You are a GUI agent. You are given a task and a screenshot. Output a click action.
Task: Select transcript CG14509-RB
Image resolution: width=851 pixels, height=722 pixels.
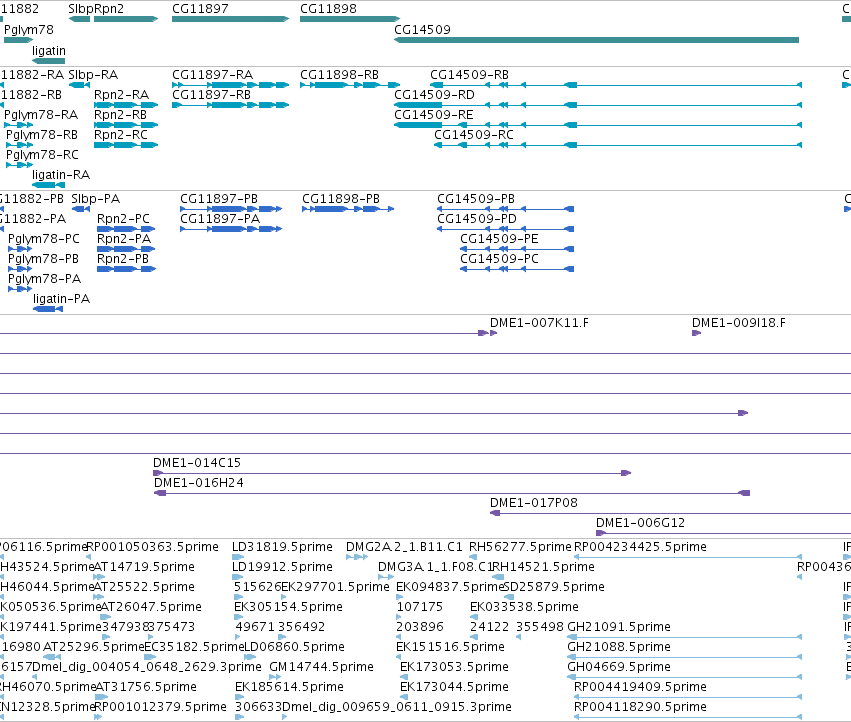pyautogui.click(x=469, y=74)
